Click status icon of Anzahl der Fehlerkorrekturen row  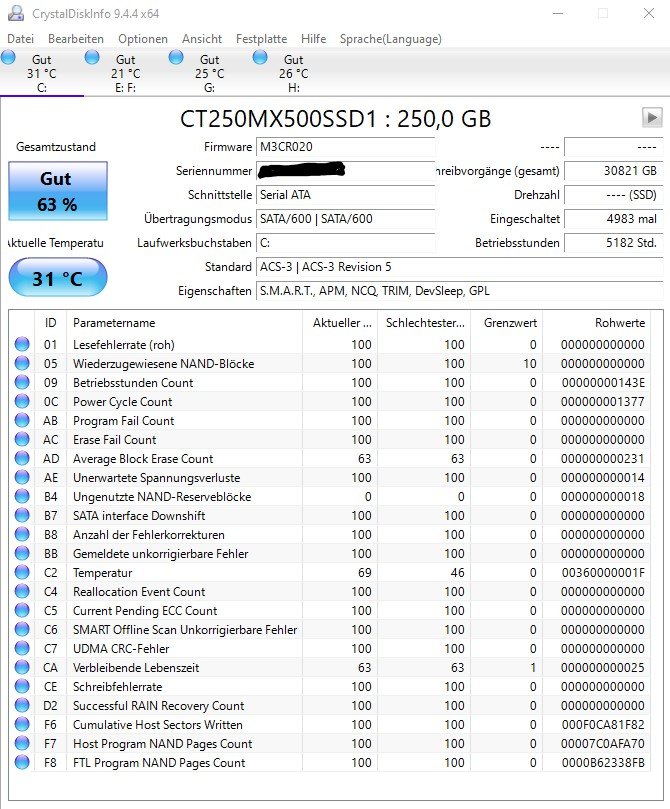22,534
